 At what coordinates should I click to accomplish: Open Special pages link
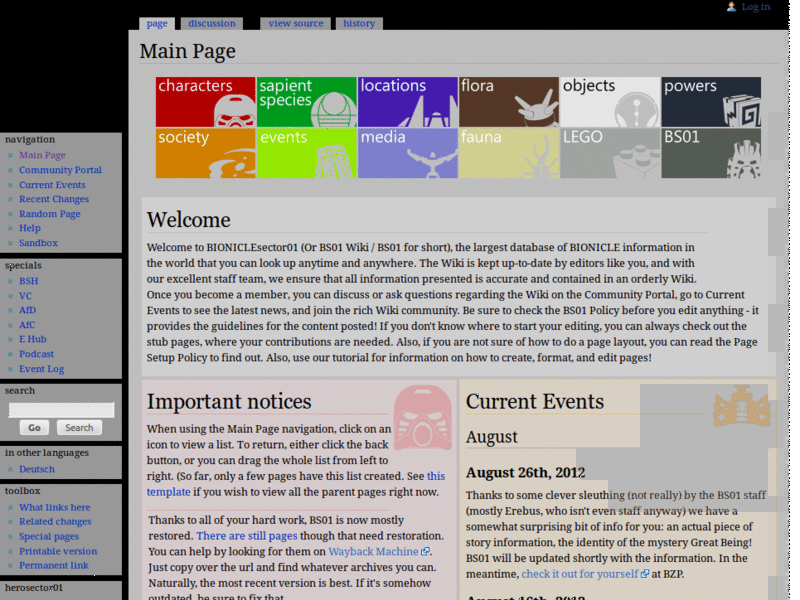click(49, 536)
